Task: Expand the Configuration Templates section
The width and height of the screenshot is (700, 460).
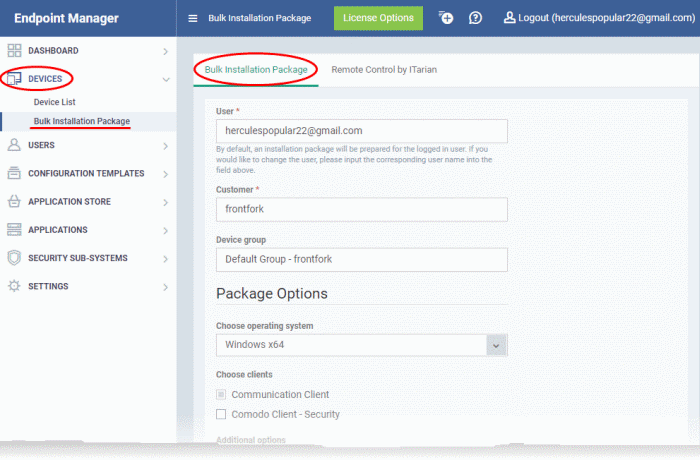Action: pyautogui.click(x=165, y=173)
